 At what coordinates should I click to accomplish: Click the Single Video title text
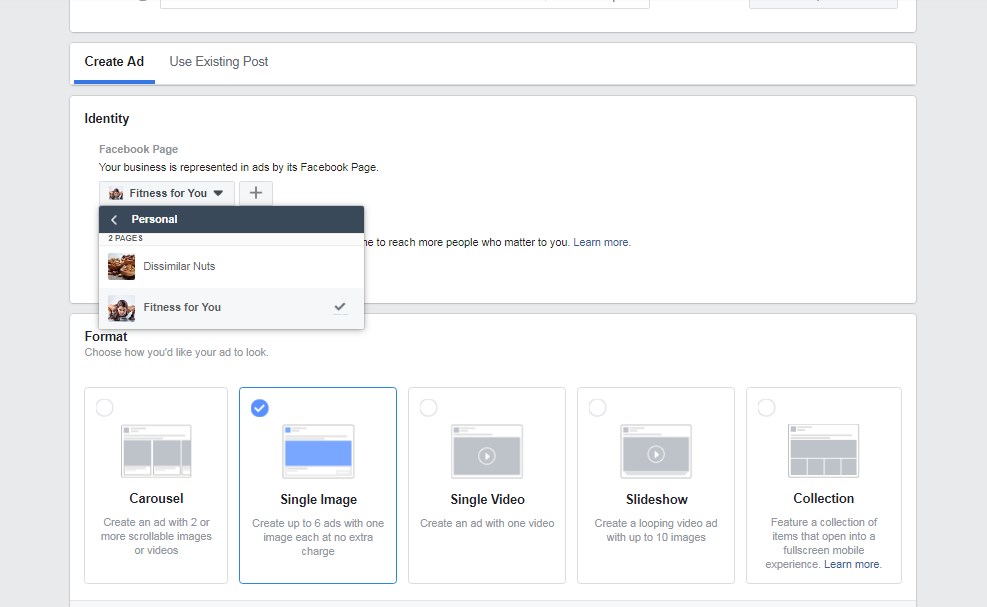pyautogui.click(x=487, y=500)
